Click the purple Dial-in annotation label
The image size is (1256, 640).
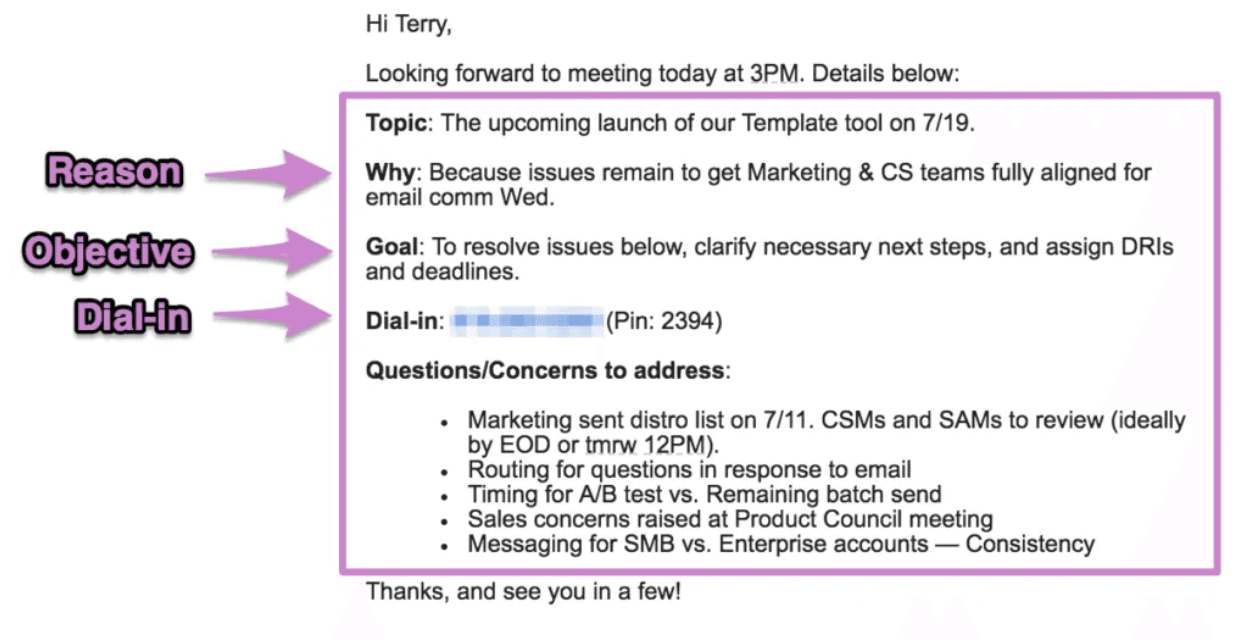point(132,317)
